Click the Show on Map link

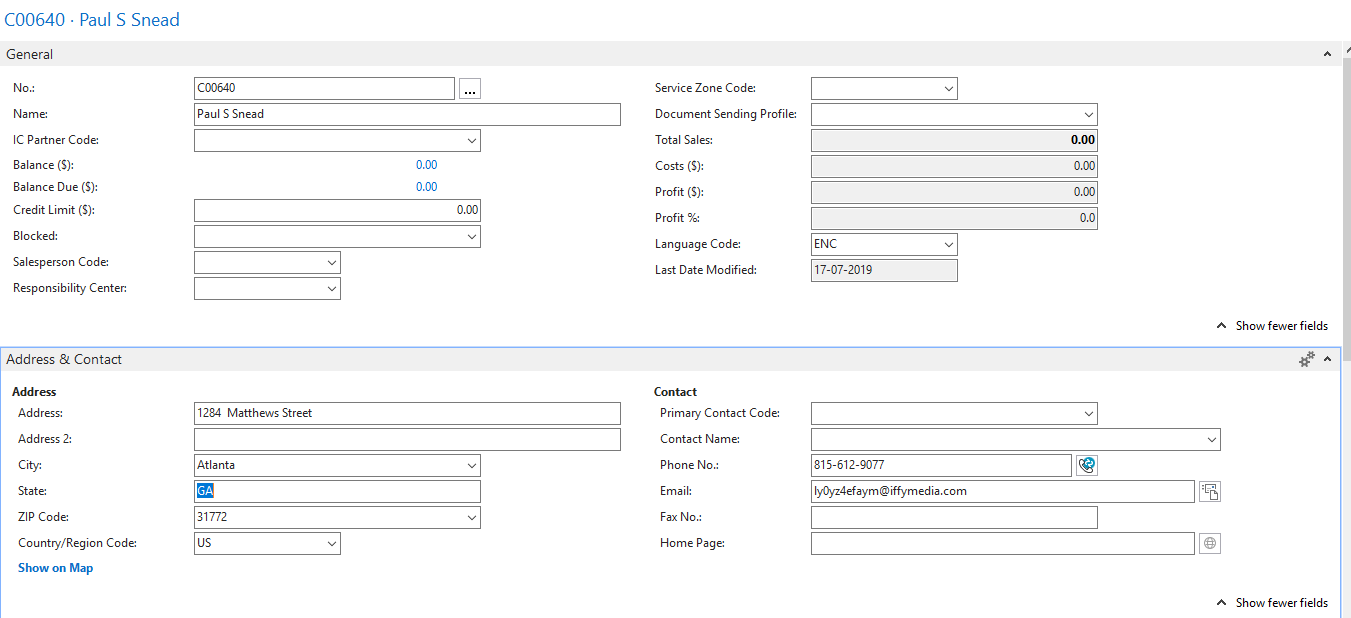click(x=55, y=567)
